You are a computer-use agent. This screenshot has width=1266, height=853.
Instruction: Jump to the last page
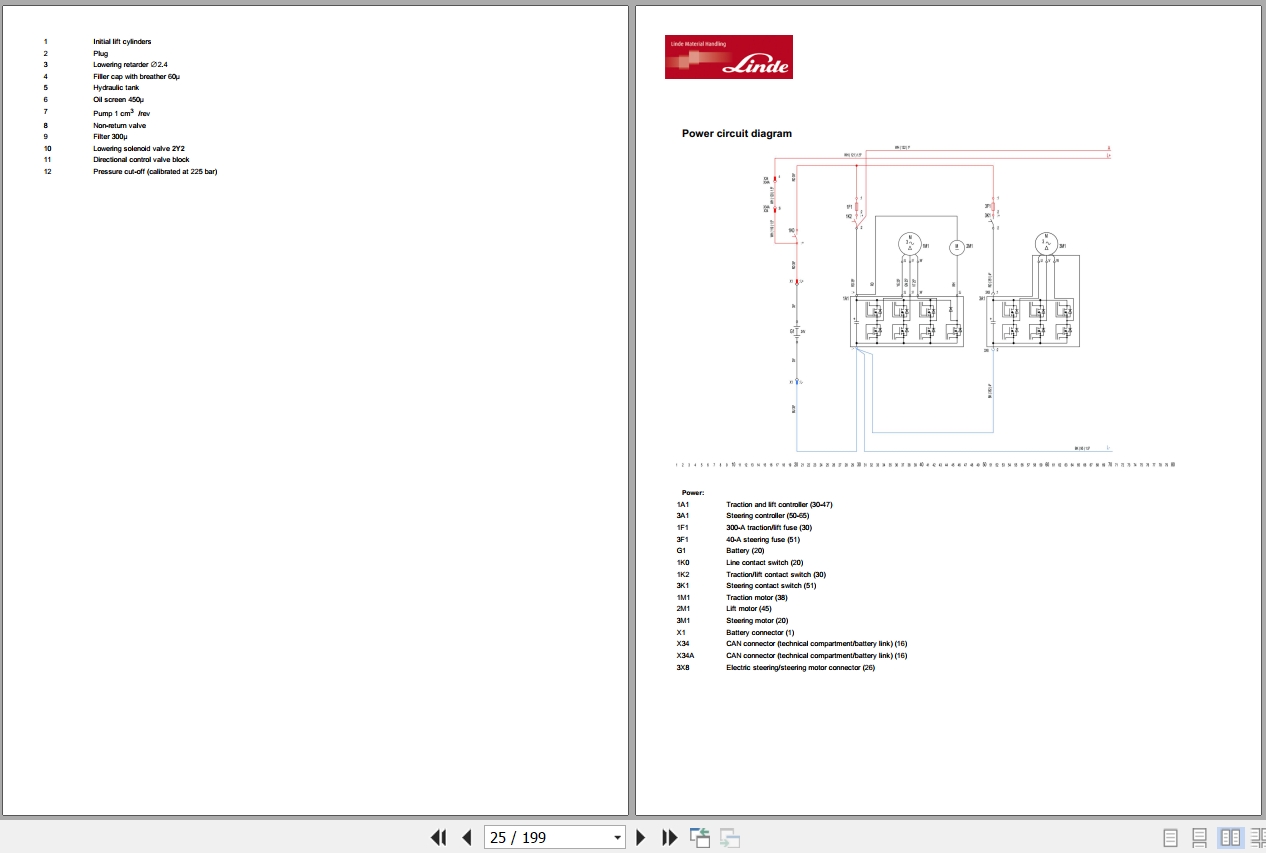tap(670, 838)
